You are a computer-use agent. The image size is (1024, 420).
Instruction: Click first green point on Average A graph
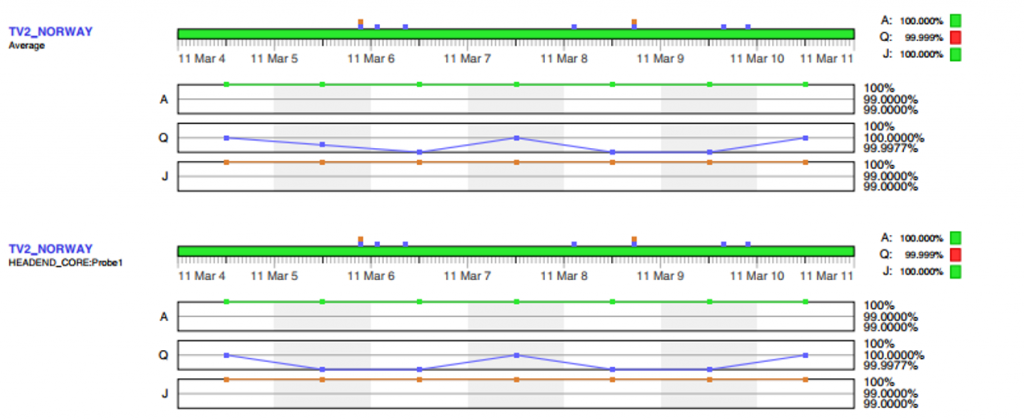(x=227, y=85)
